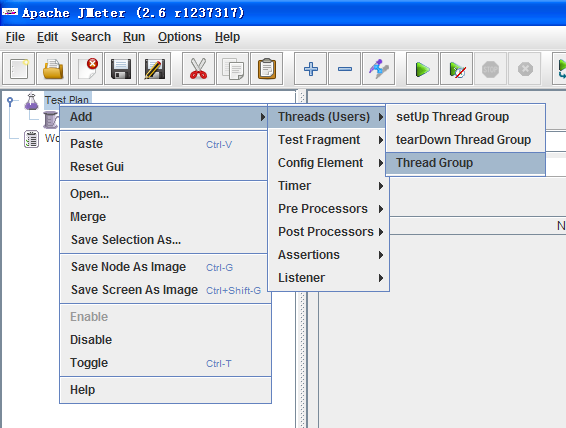Open the File menu
Image resolution: width=566 pixels, height=428 pixels.
point(15,37)
